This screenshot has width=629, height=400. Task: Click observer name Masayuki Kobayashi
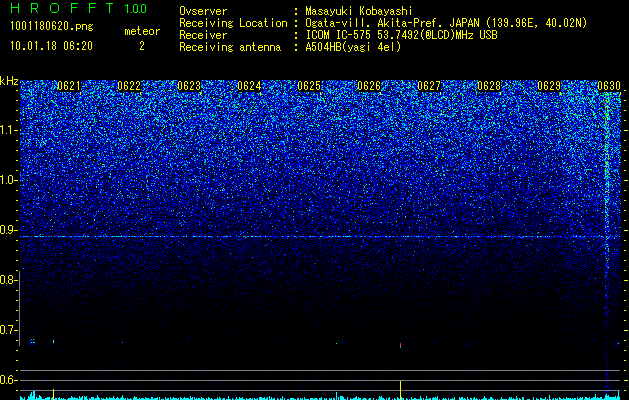(359, 11)
